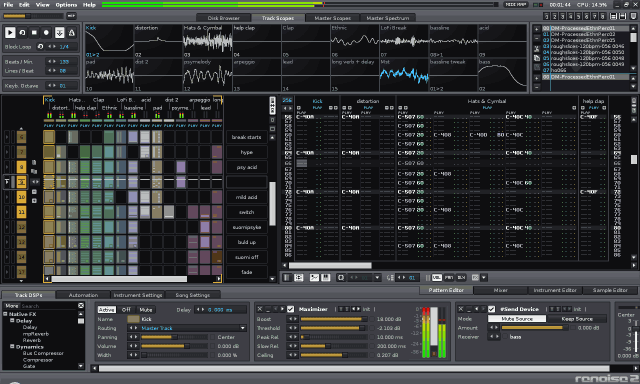Screen dimensions: 640x384
Task: Toggle pattern loop button in transport
Action: (22, 33)
